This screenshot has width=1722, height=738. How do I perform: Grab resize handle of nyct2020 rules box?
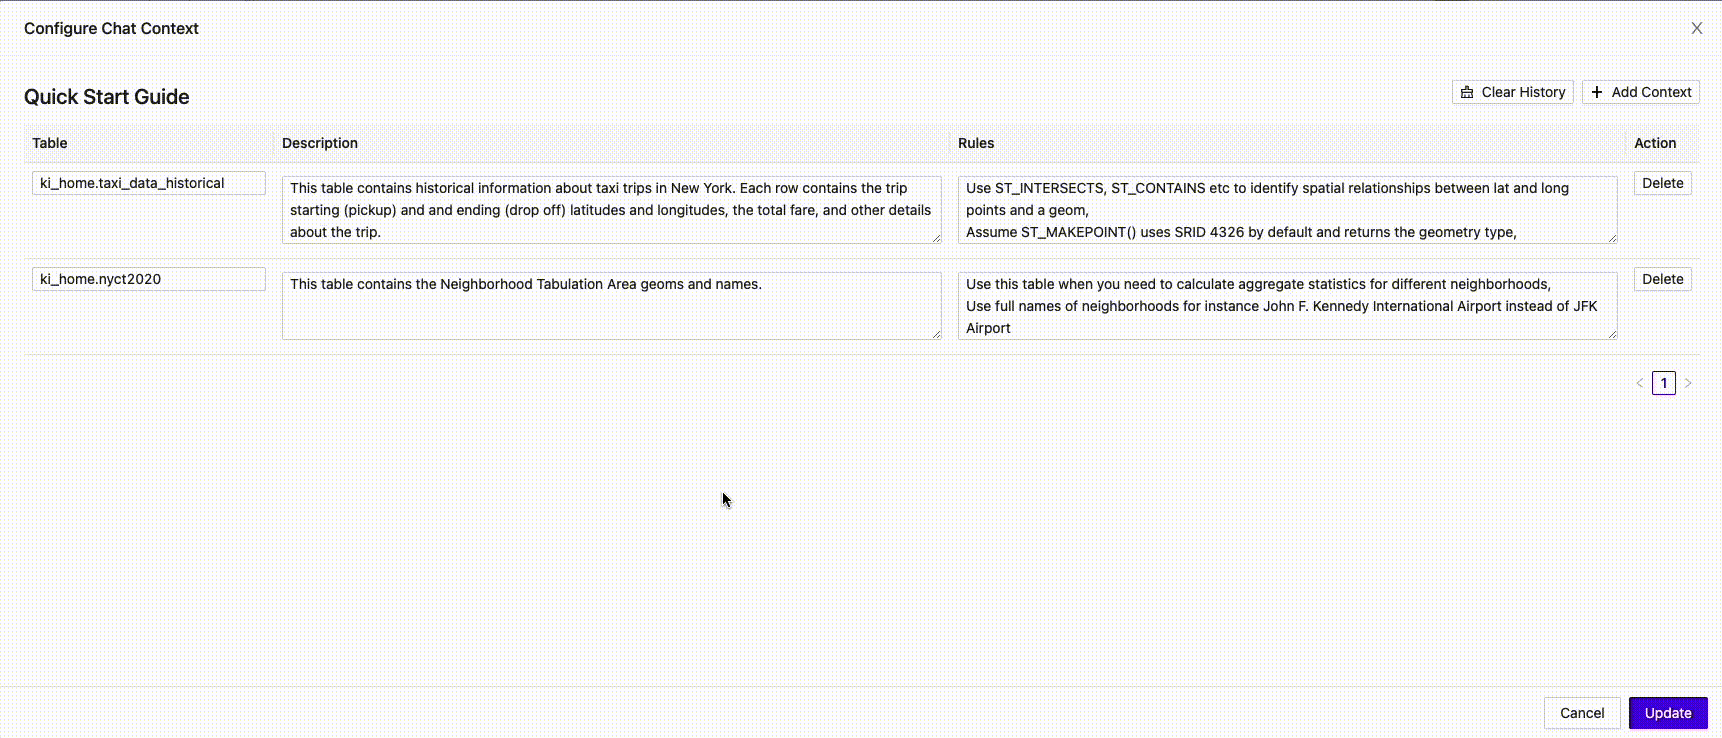[1612, 334]
